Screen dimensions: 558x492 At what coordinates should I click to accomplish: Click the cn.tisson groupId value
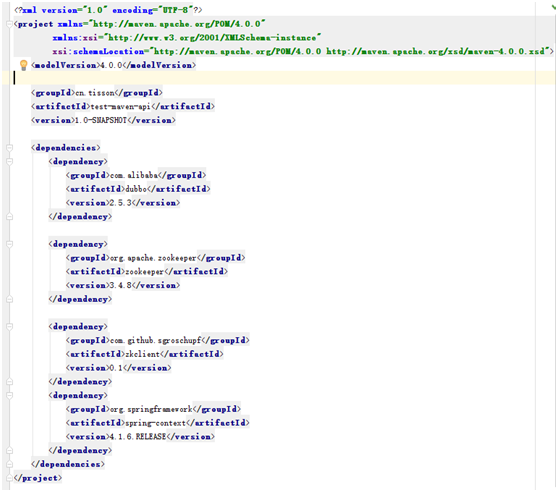pos(95,93)
